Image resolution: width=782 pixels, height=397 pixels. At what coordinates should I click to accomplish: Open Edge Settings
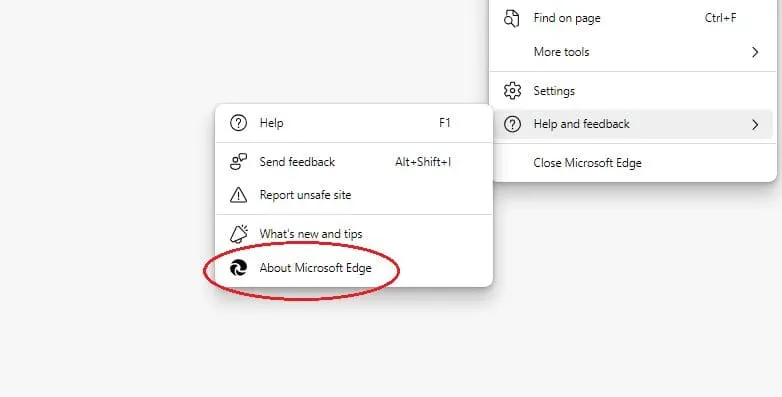(633, 91)
